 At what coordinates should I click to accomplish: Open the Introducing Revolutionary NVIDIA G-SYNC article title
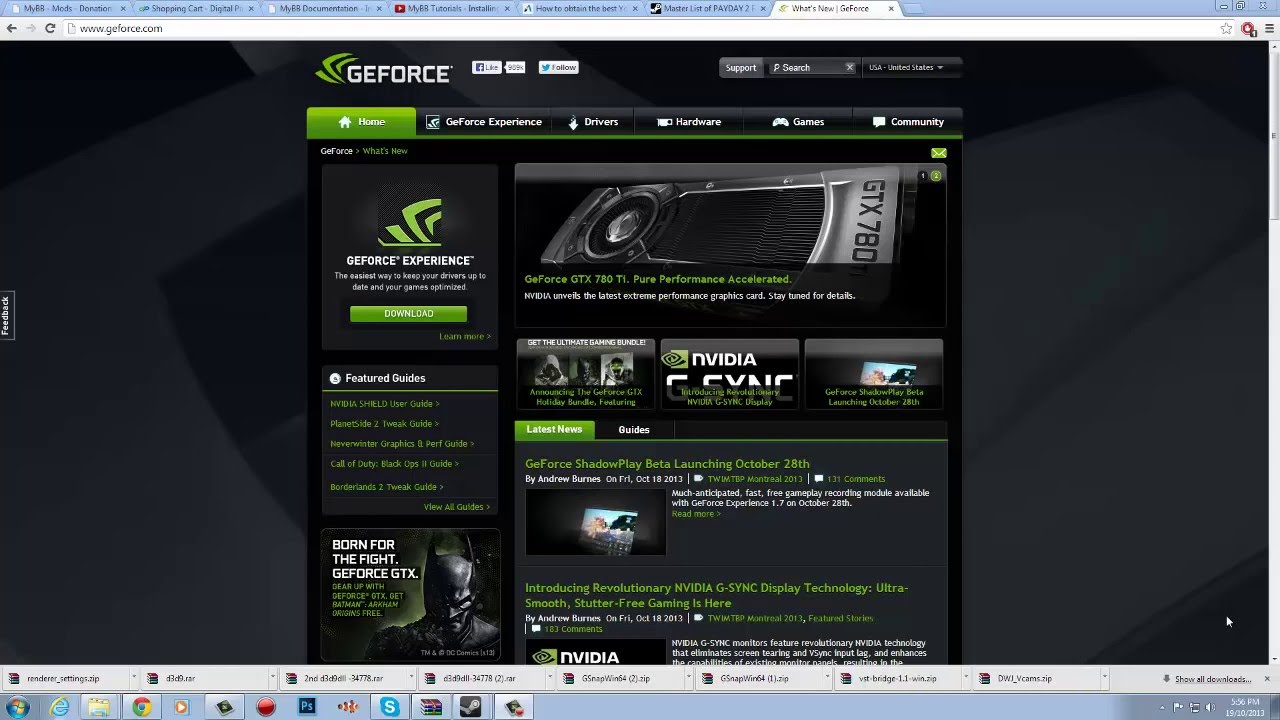pos(717,595)
